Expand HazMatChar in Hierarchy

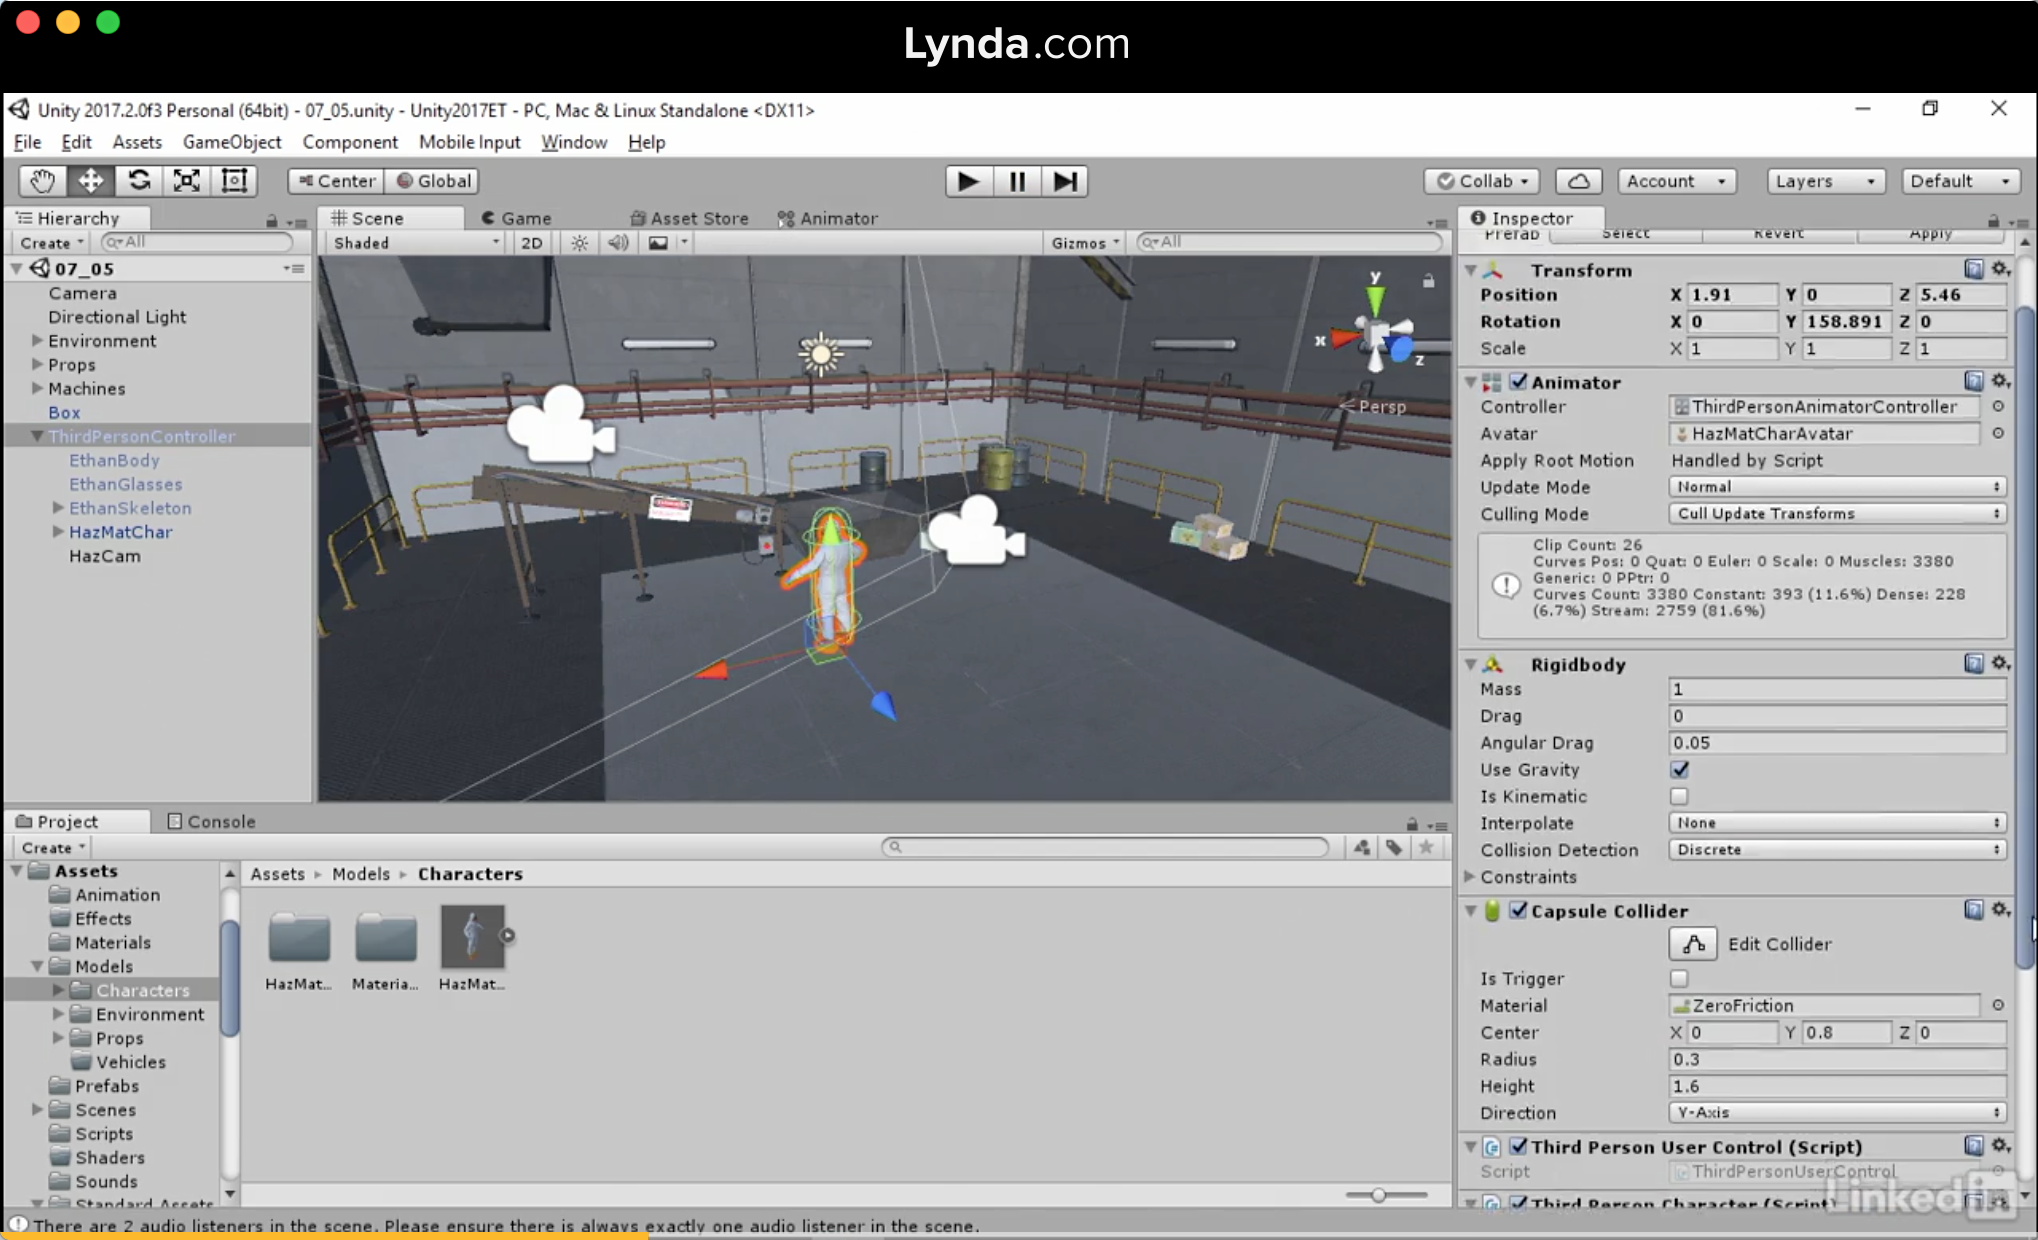pyautogui.click(x=58, y=532)
